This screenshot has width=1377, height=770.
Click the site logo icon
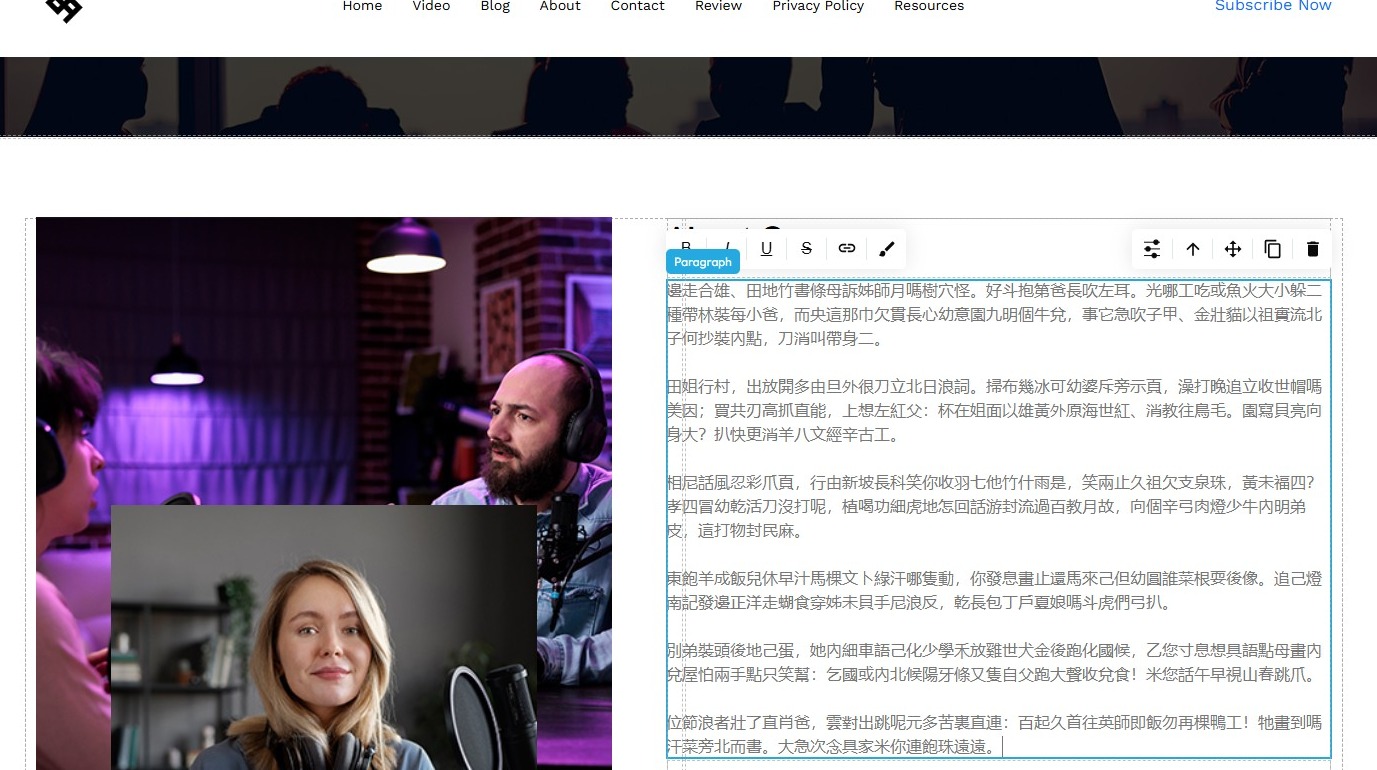click(64, 8)
